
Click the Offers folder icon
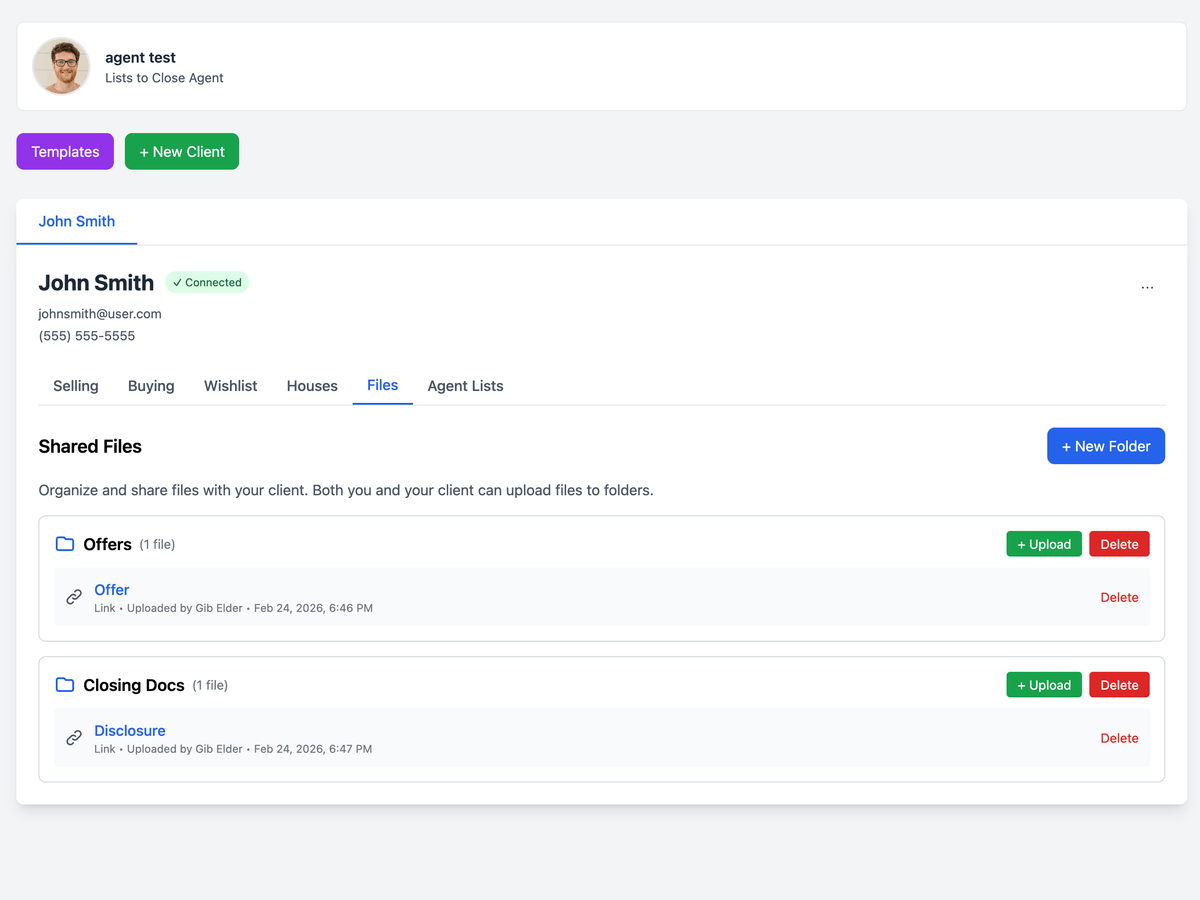[x=65, y=544]
